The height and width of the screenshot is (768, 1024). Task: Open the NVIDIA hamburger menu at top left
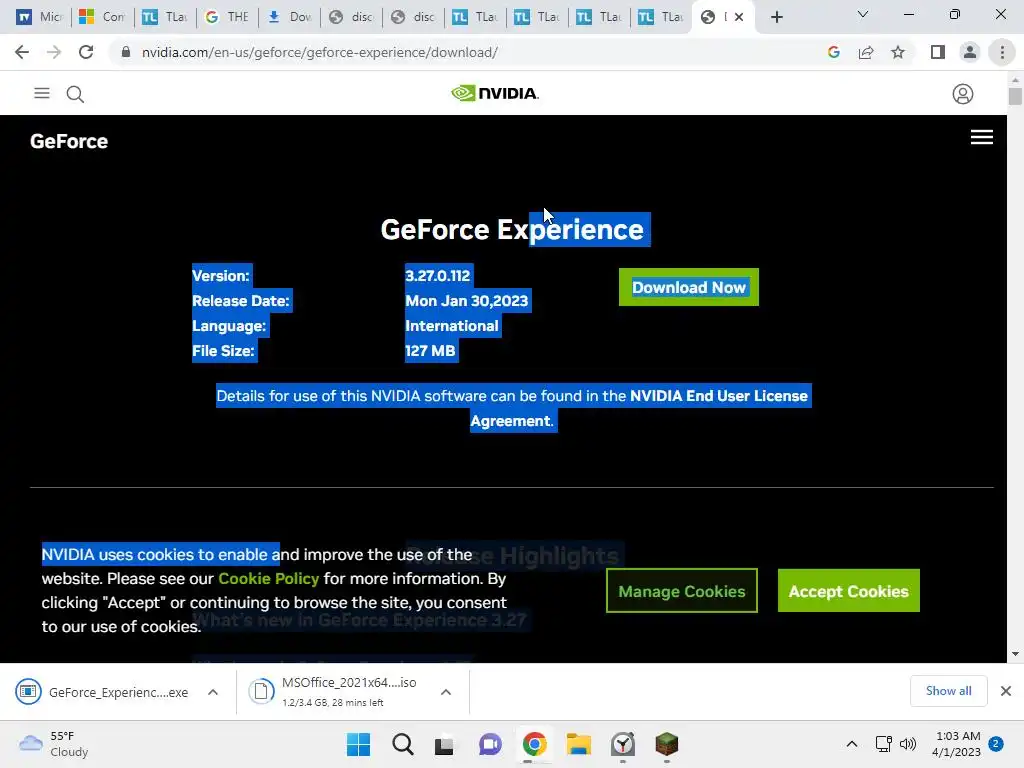tap(42, 93)
